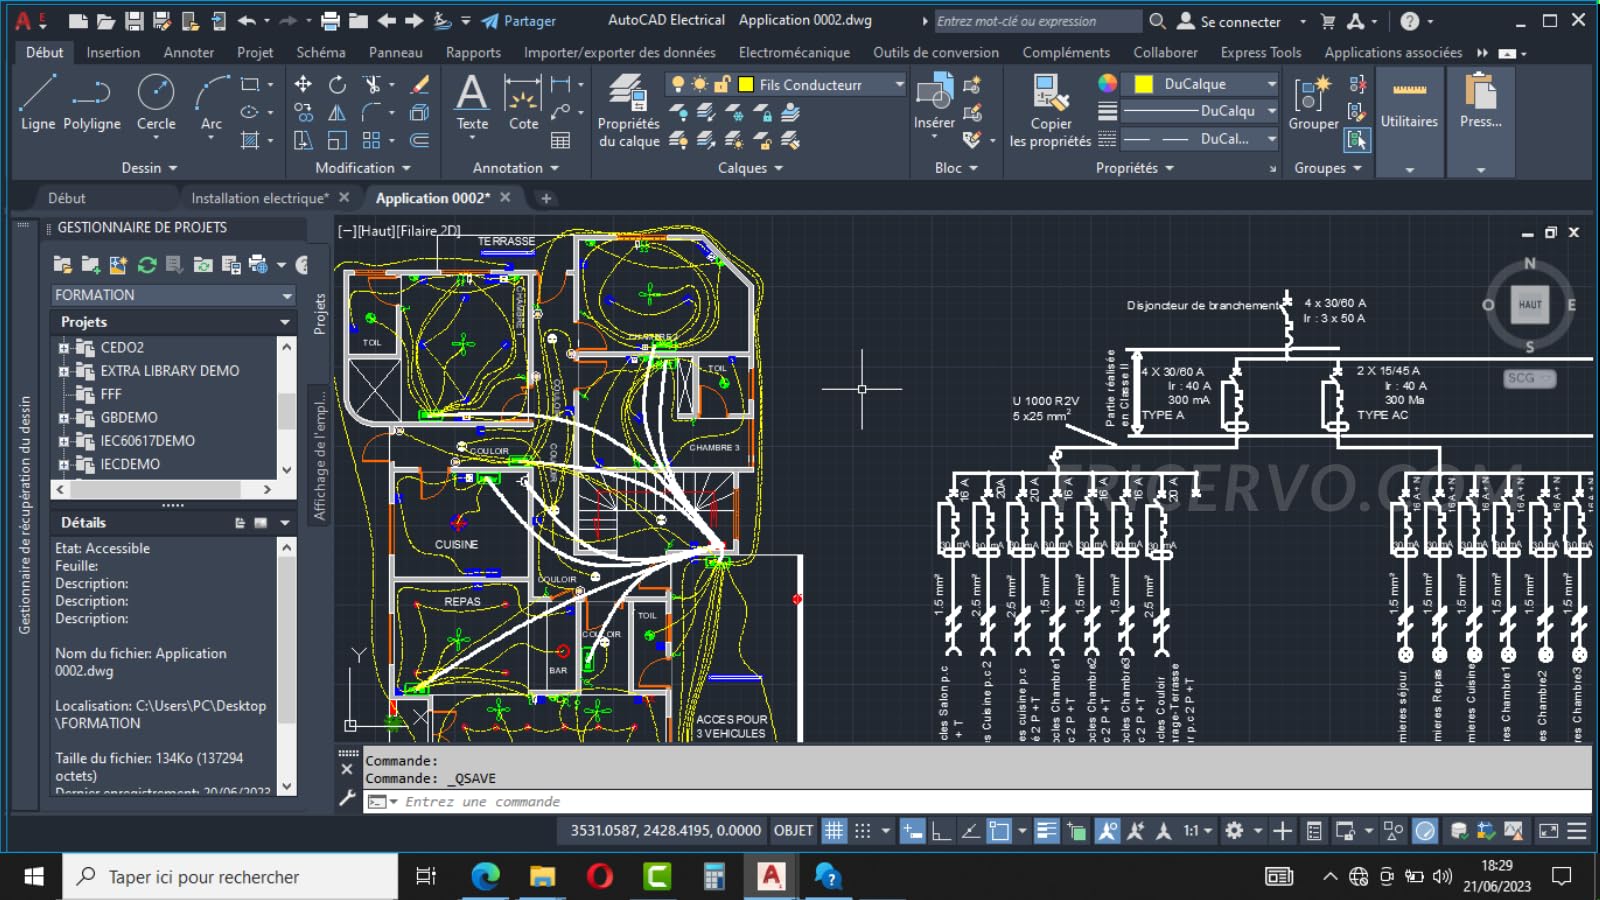Toggle the drawing grid display in status bar
The width and height of the screenshot is (1600, 900).
click(834, 831)
